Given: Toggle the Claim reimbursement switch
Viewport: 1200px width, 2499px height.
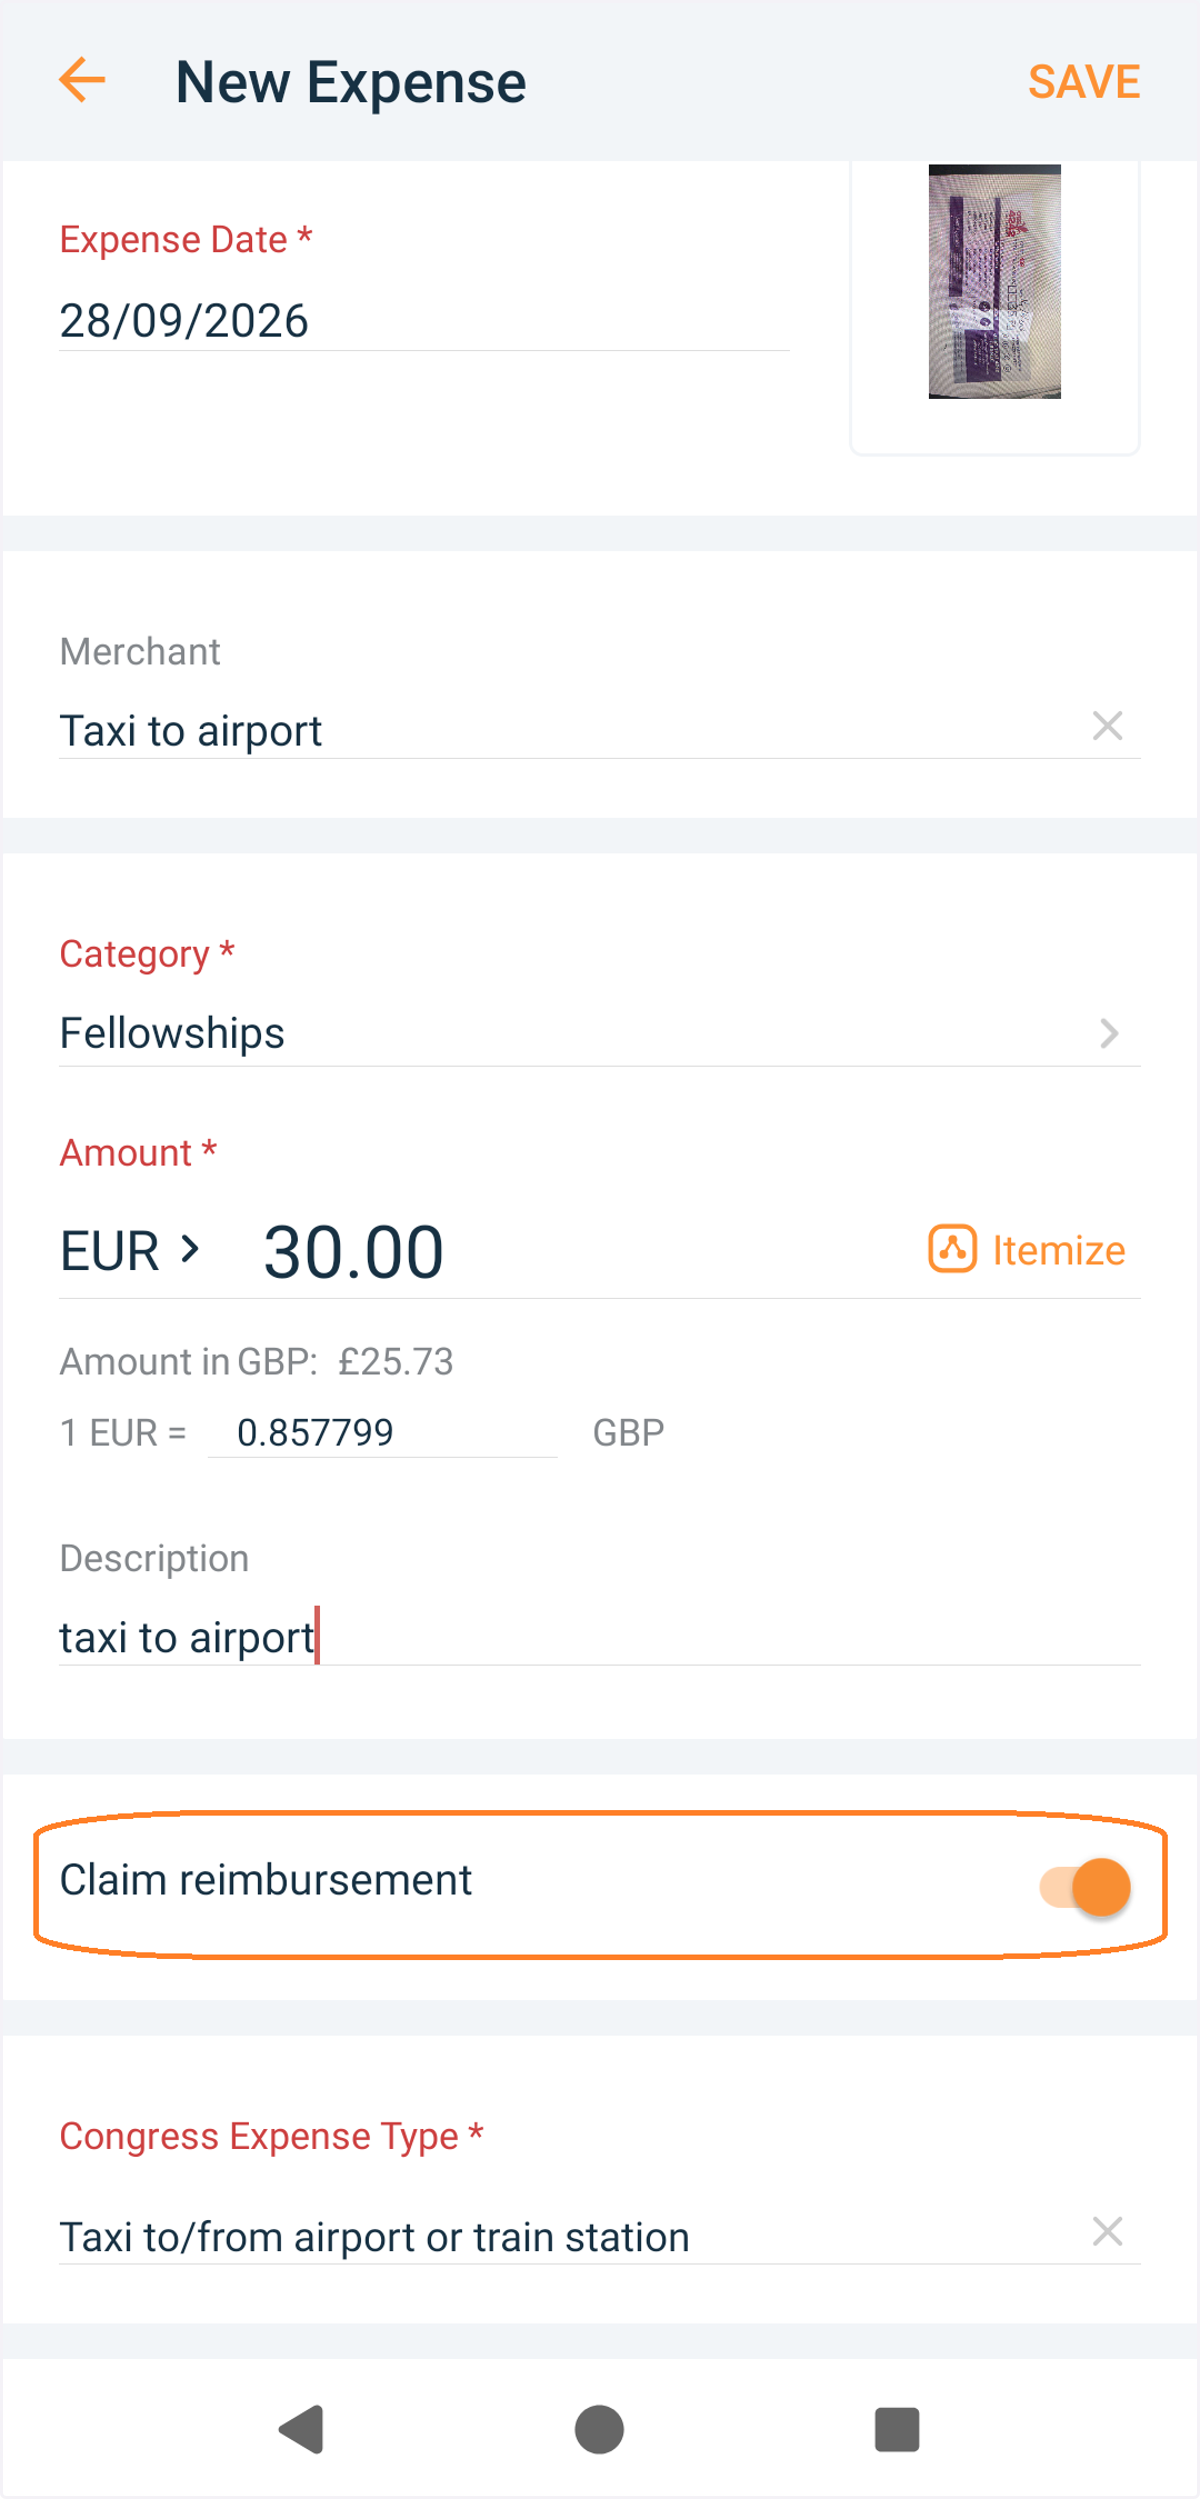Looking at the screenshot, I should [x=1086, y=1887].
